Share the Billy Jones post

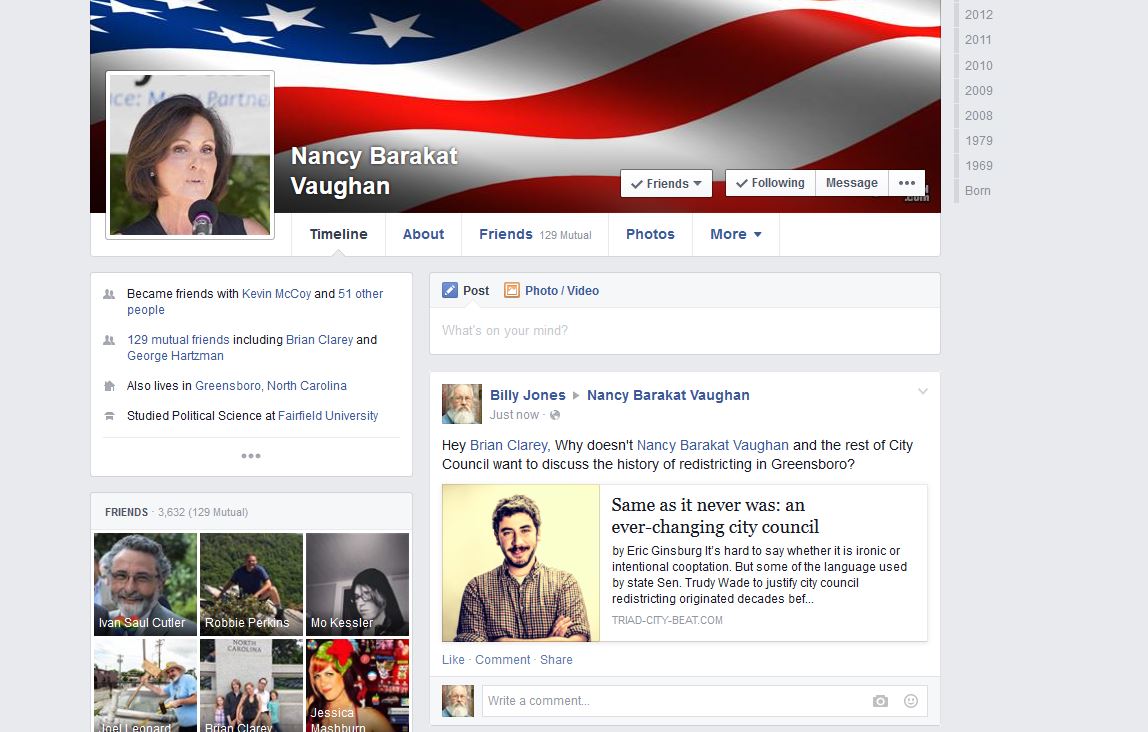tap(556, 660)
